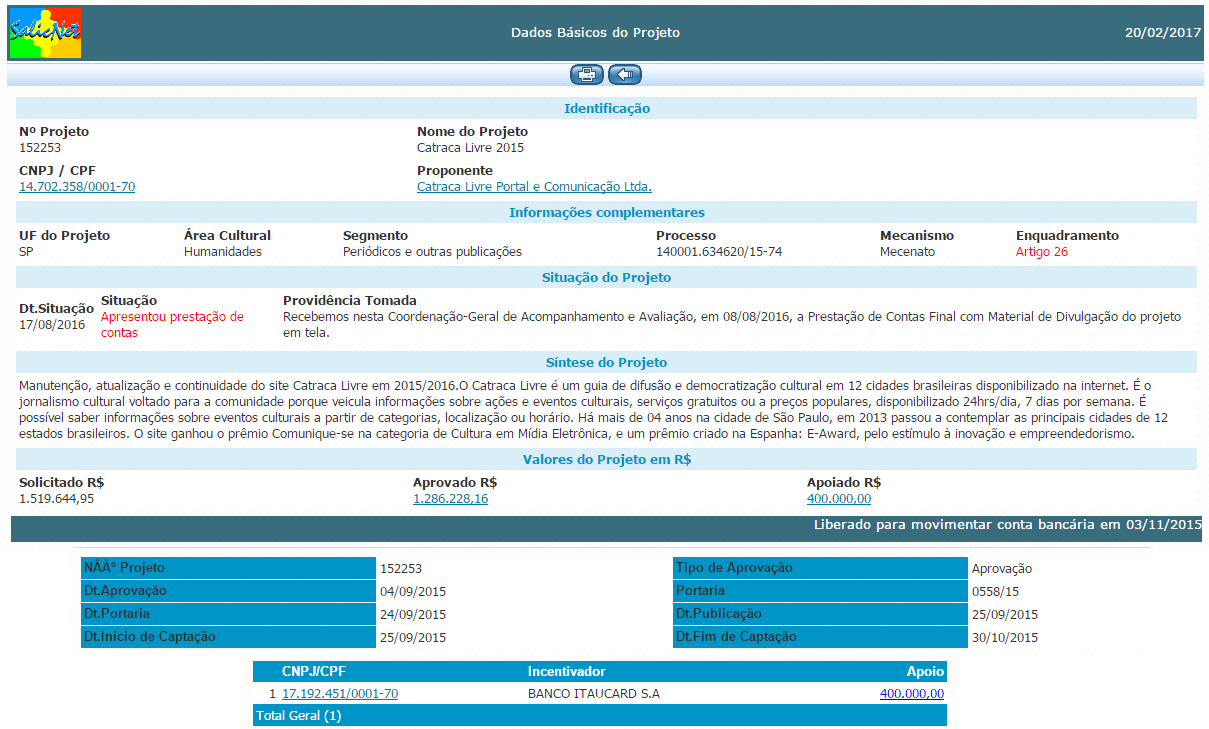This screenshot has height=729, width=1209.
Task: Click the Dt.Início de Captação value 25/09/2015
Action: 413,637
